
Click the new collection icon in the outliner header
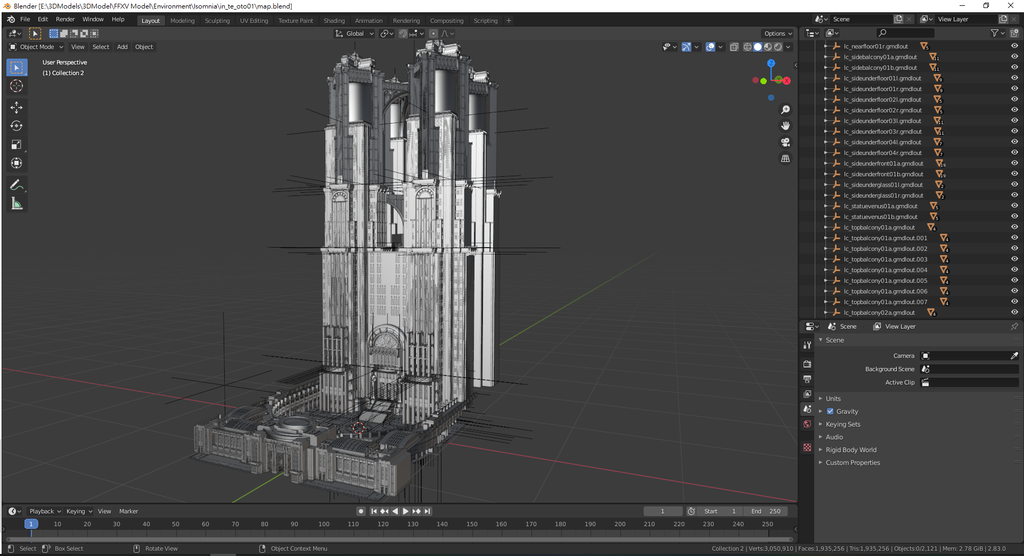(1014, 33)
